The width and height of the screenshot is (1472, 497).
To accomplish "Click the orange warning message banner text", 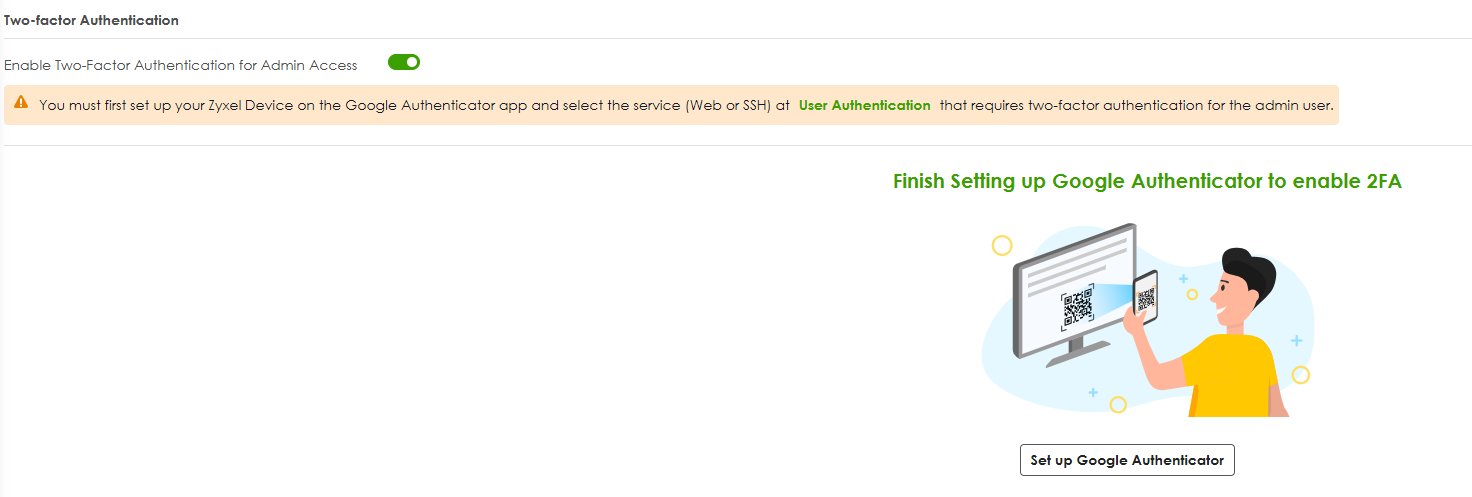I will (x=686, y=105).
